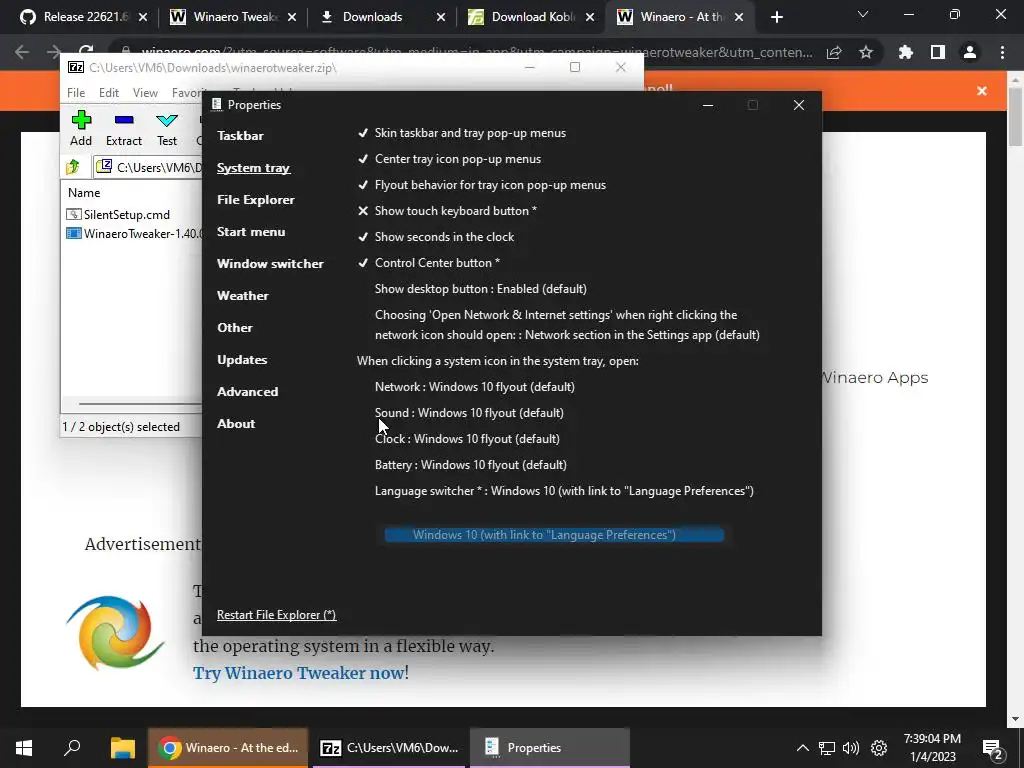Open System tray section

tap(253, 168)
